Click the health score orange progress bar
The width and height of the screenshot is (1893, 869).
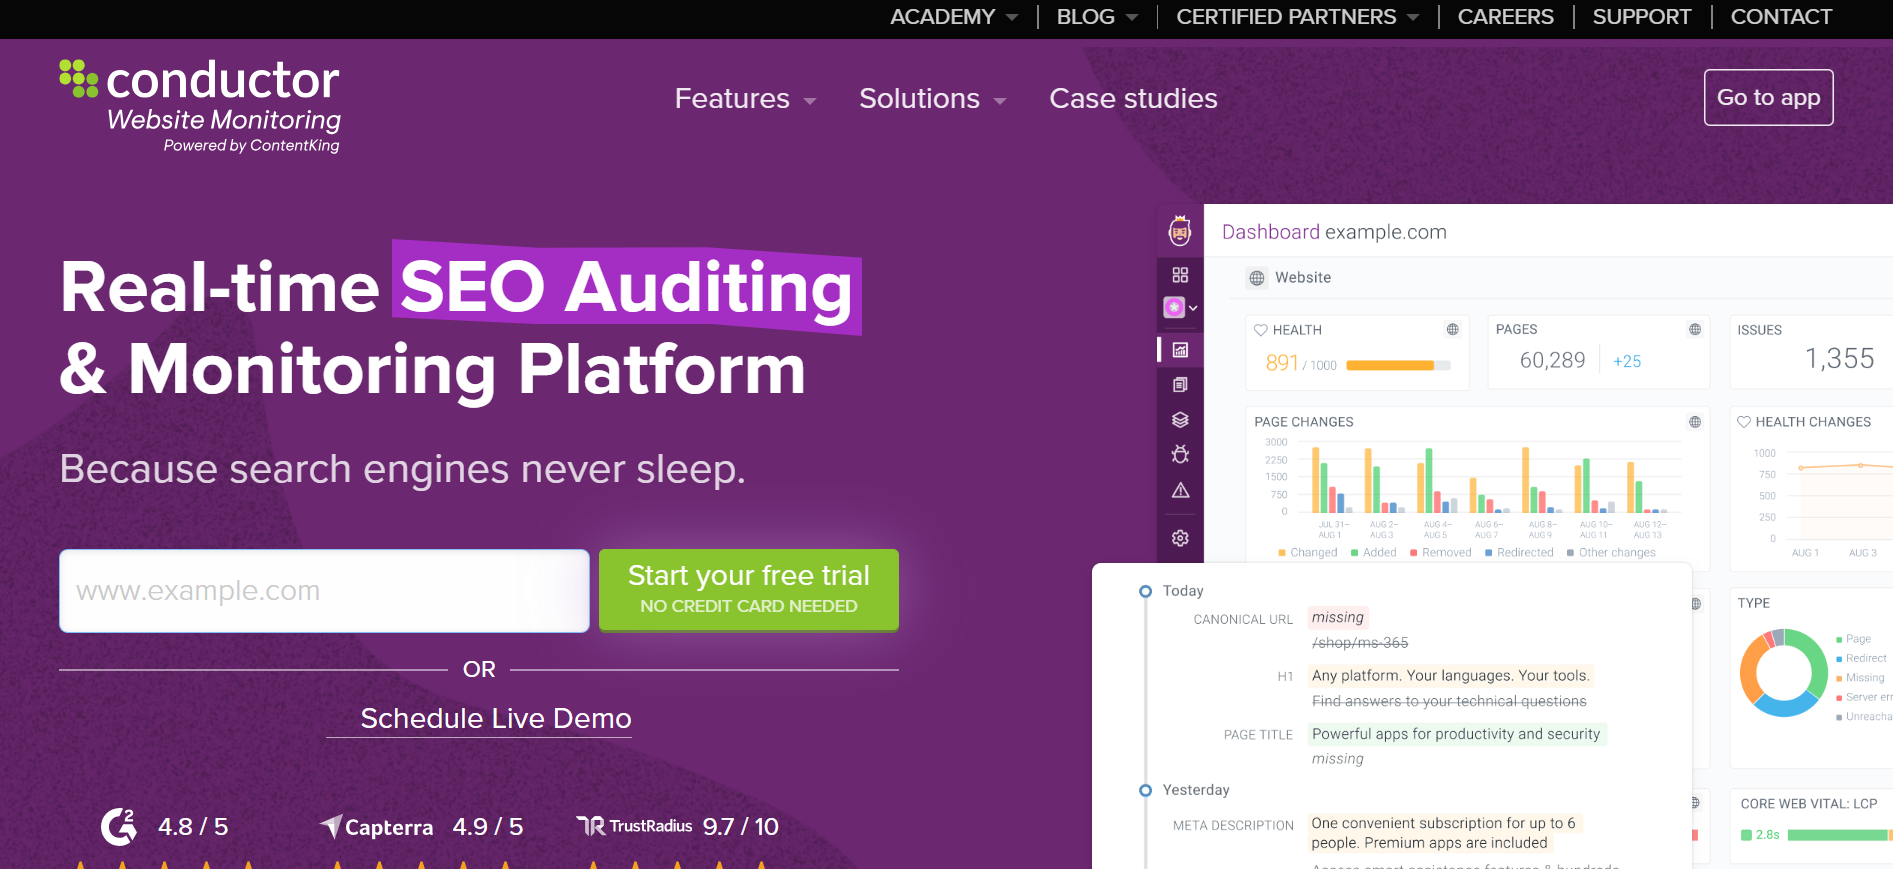[1398, 365]
